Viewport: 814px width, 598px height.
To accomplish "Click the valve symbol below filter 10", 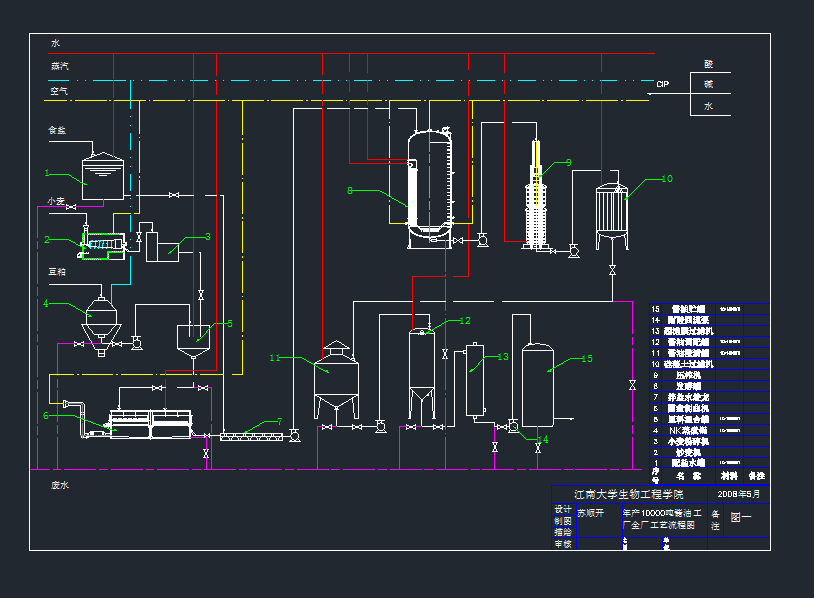I will (x=611, y=271).
